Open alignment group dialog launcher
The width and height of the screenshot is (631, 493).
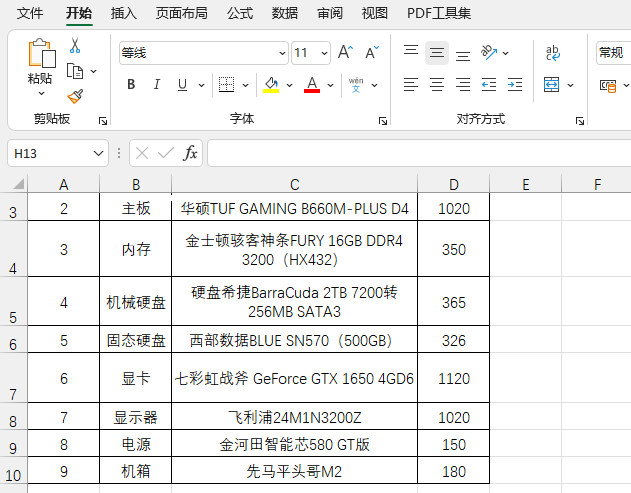tap(579, 121)
